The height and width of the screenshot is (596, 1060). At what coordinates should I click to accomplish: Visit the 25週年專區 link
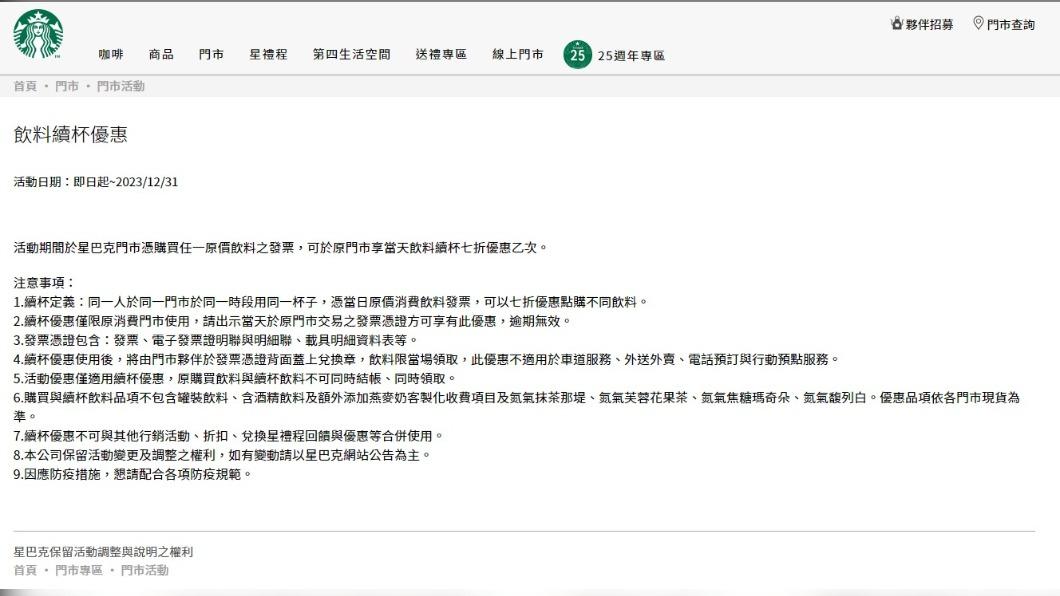click(x=631, y=55)
